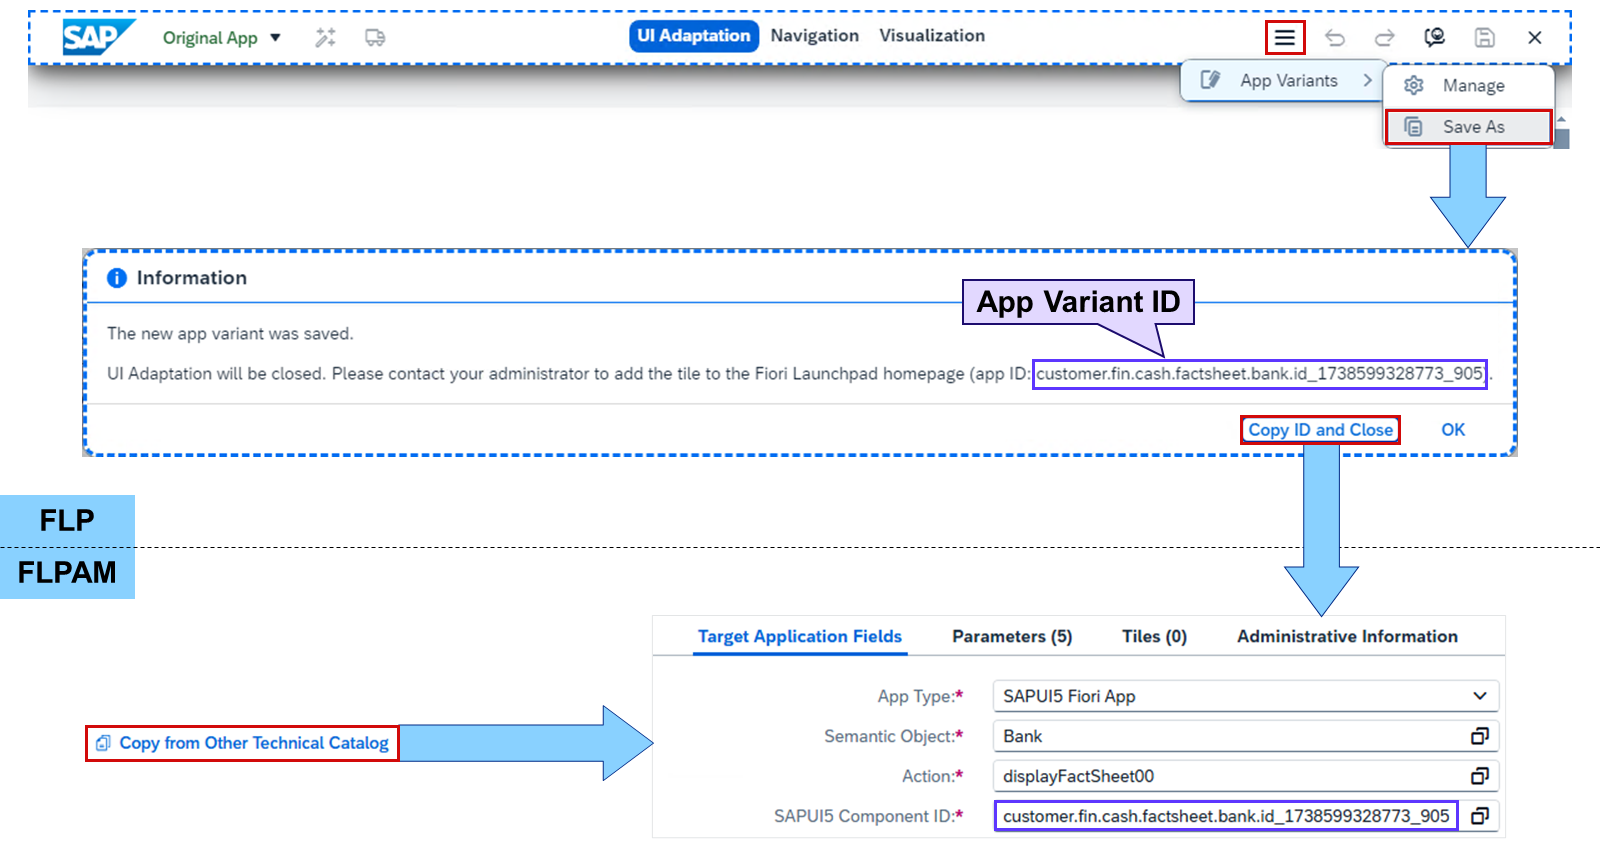
Task: Click the app variant ID text in dialog
Action: (x=1260, y=374)
